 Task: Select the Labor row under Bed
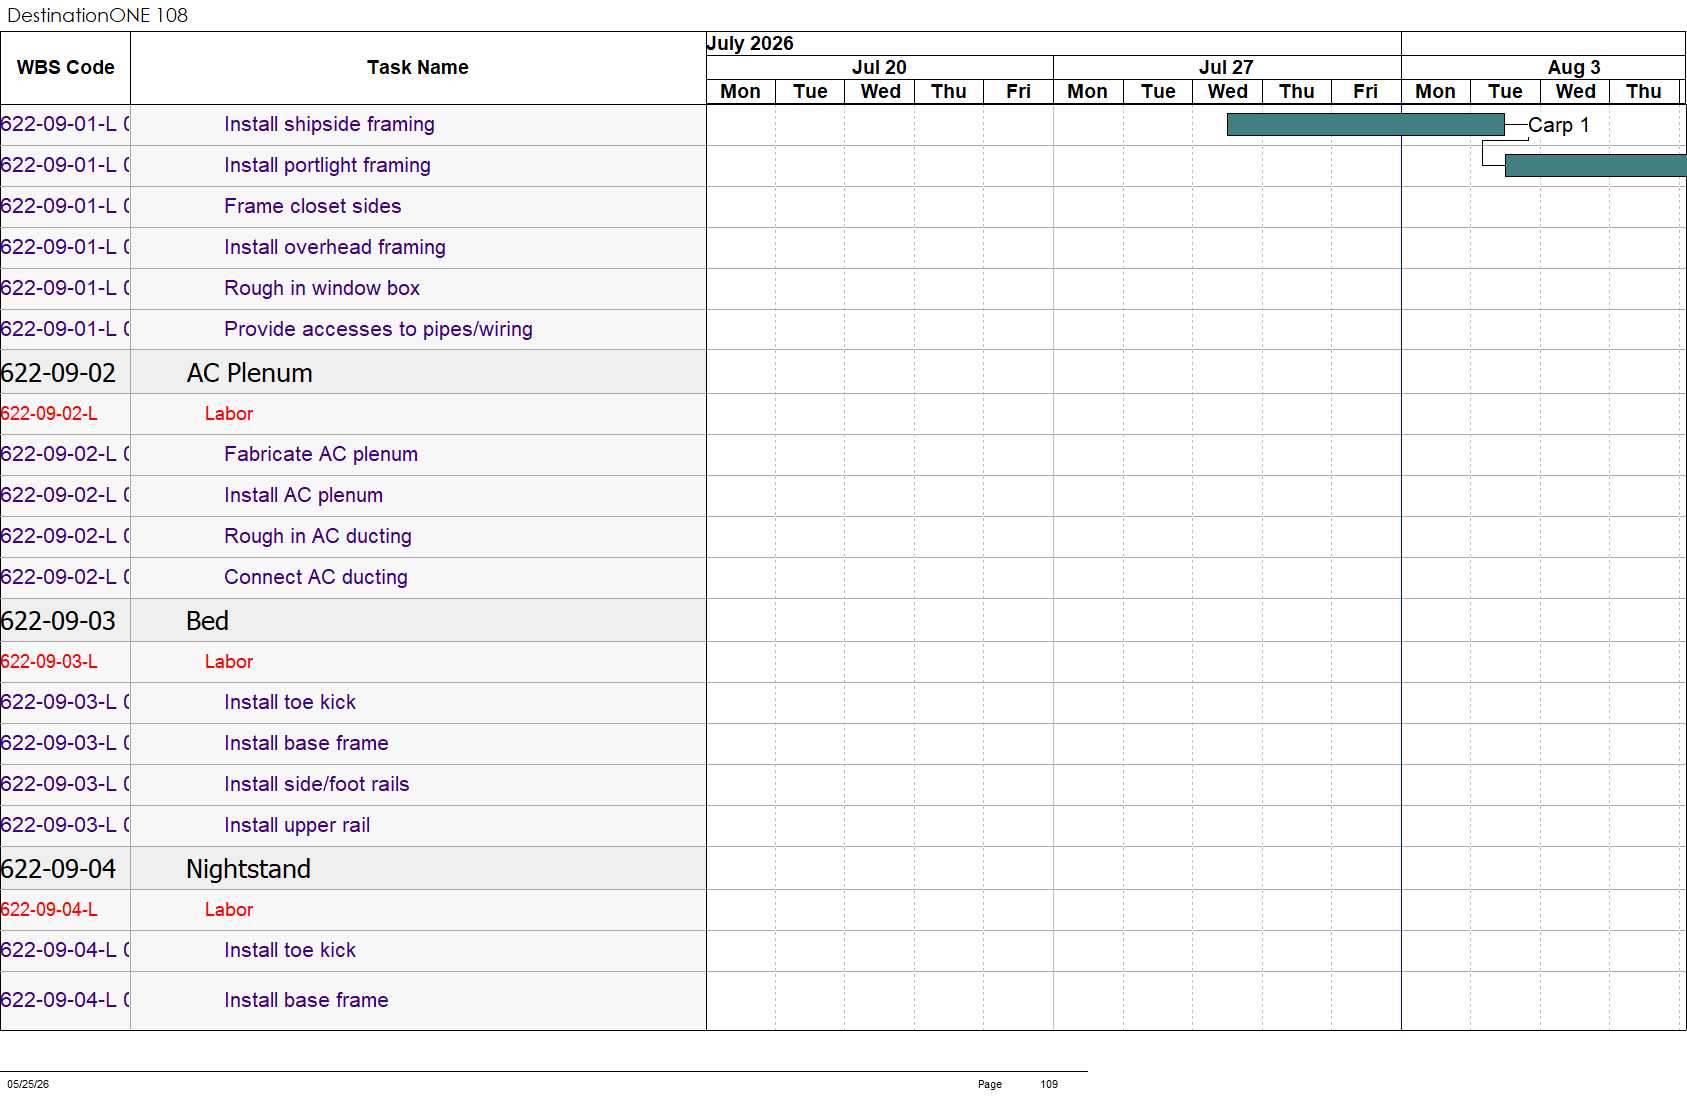click(x=229, y=661)
